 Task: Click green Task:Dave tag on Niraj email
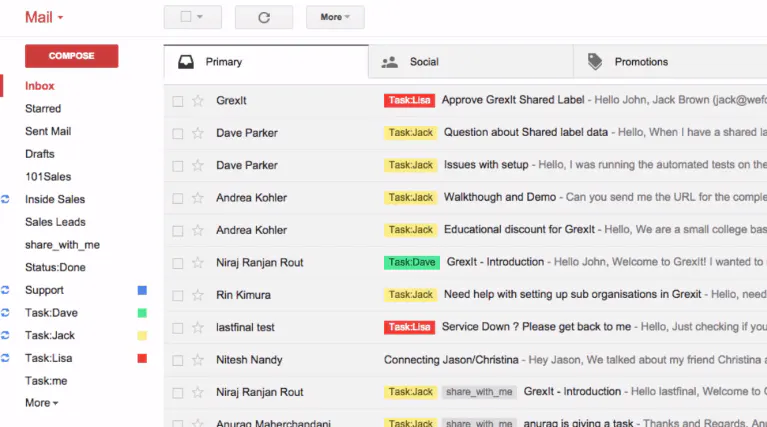(412, 262)
